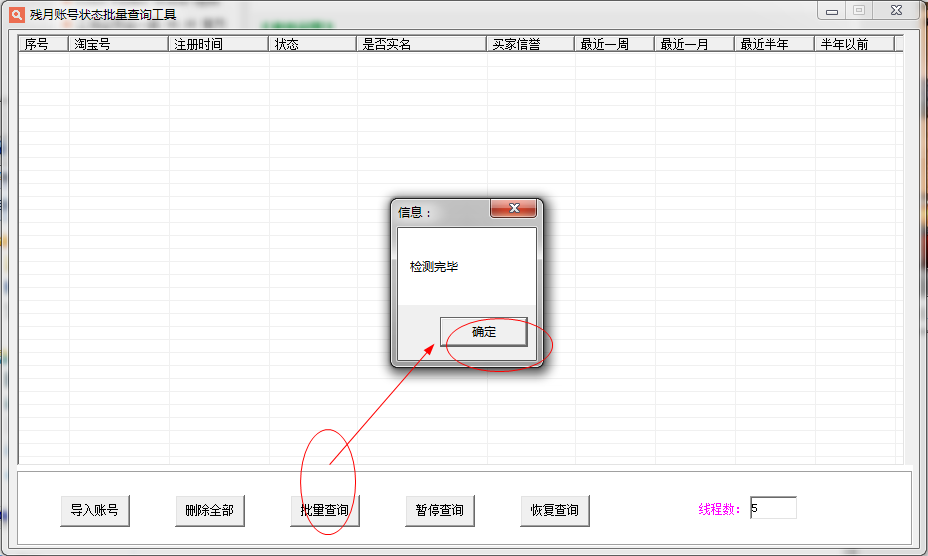Click the 半年以前 column header
928x556 pixels.
tap(854, 44)
